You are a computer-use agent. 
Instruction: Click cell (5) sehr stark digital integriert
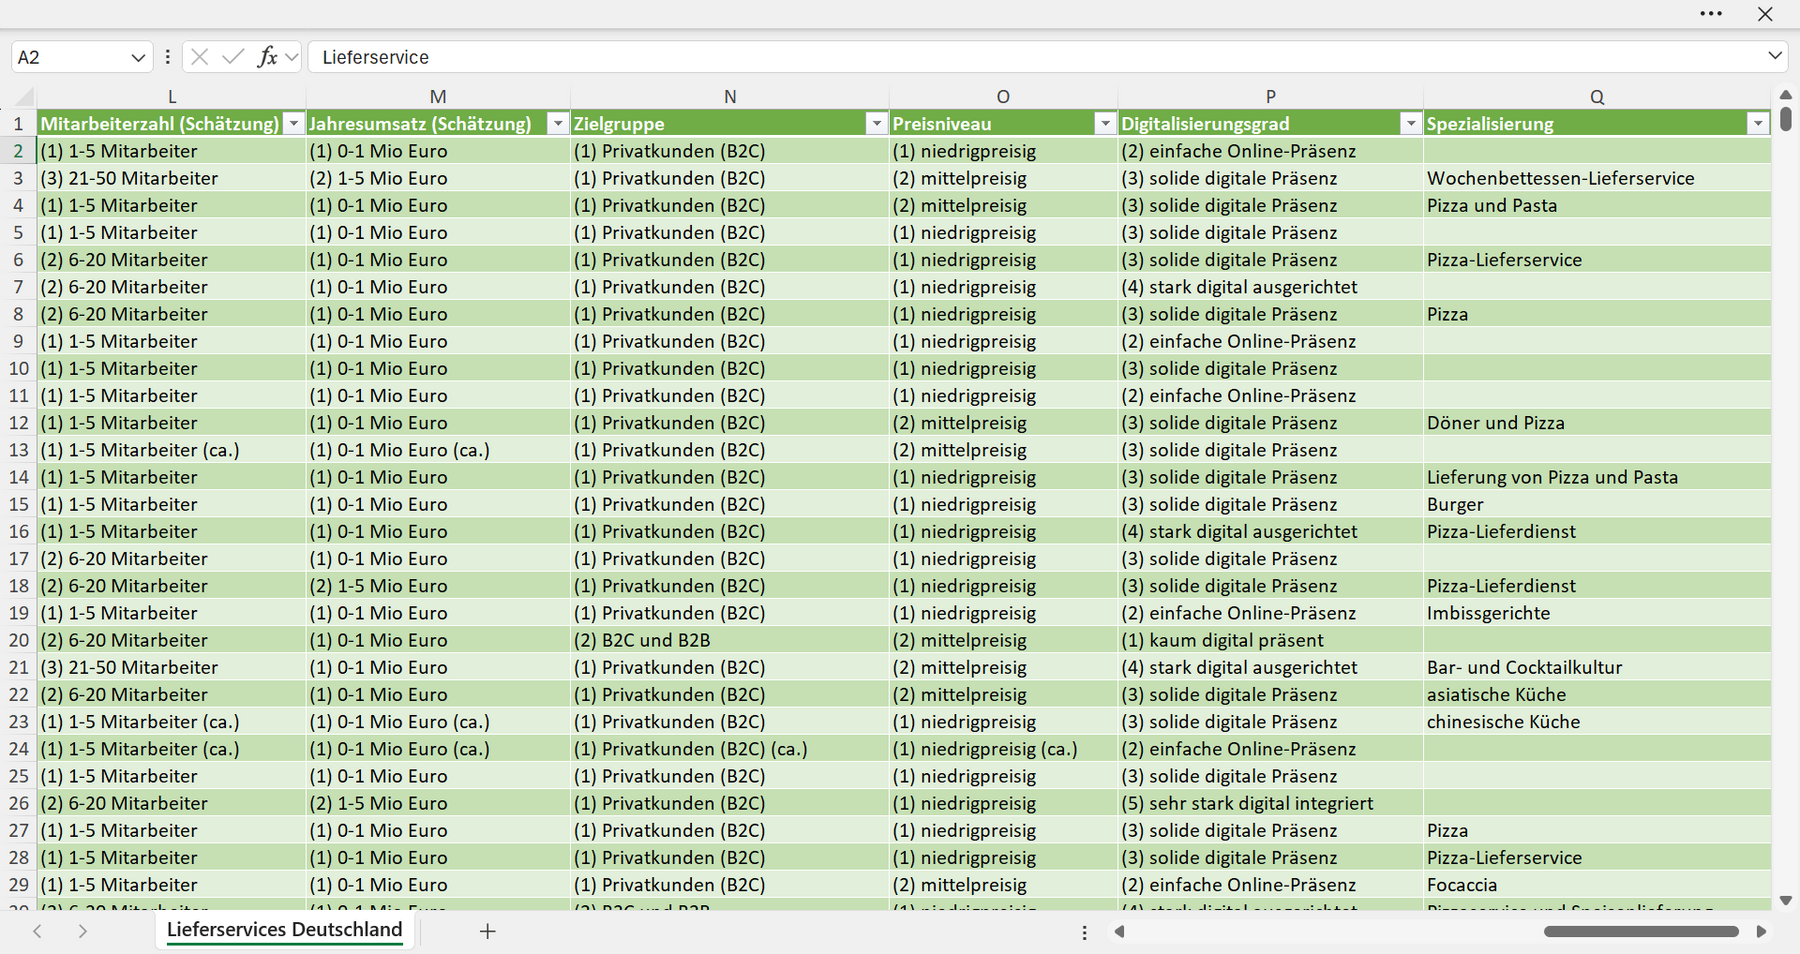[x=1270, y=803]
